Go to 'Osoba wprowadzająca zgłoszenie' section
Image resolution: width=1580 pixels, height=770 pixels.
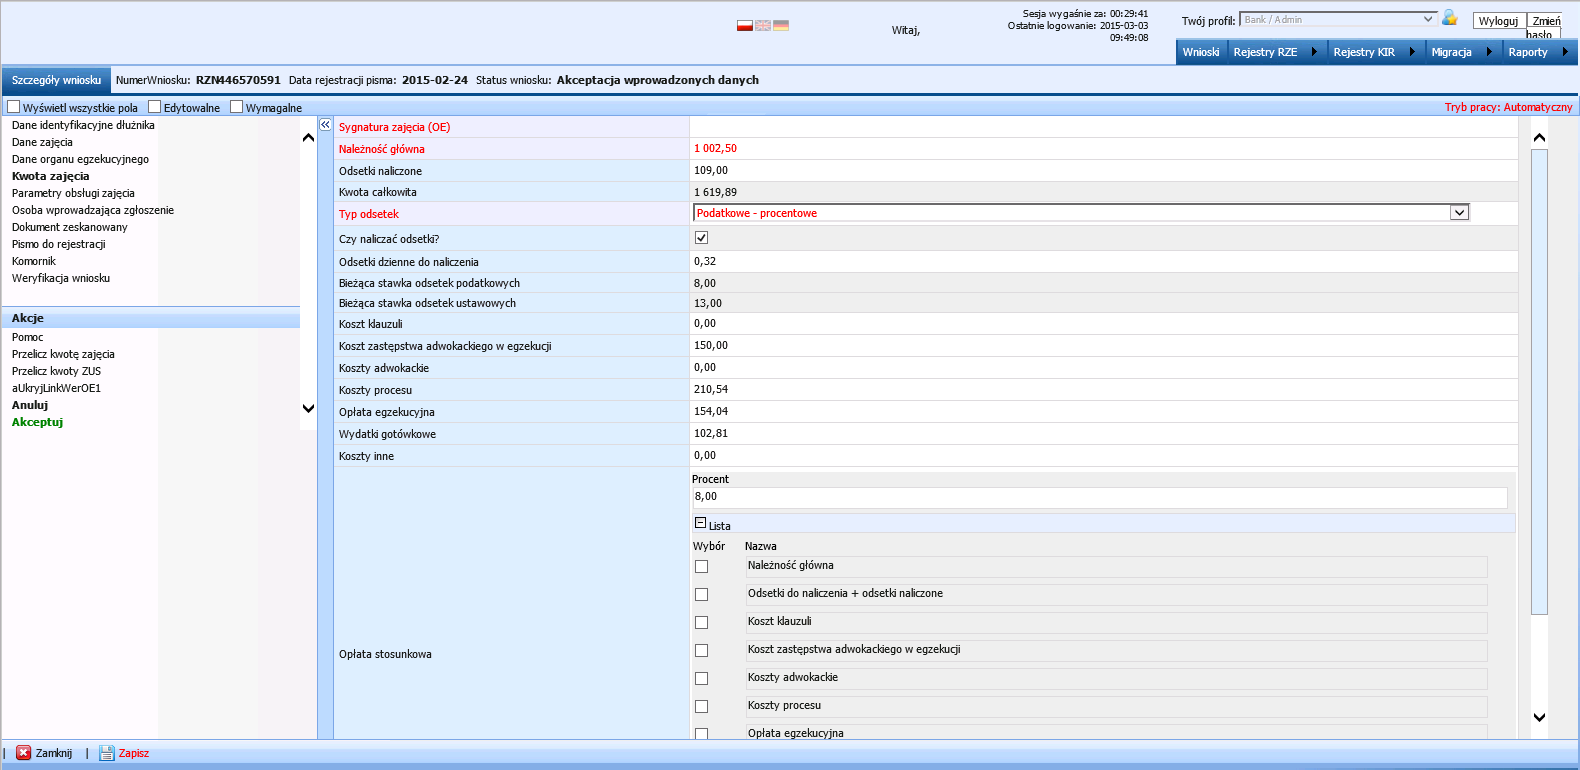[x=93, y=210]
